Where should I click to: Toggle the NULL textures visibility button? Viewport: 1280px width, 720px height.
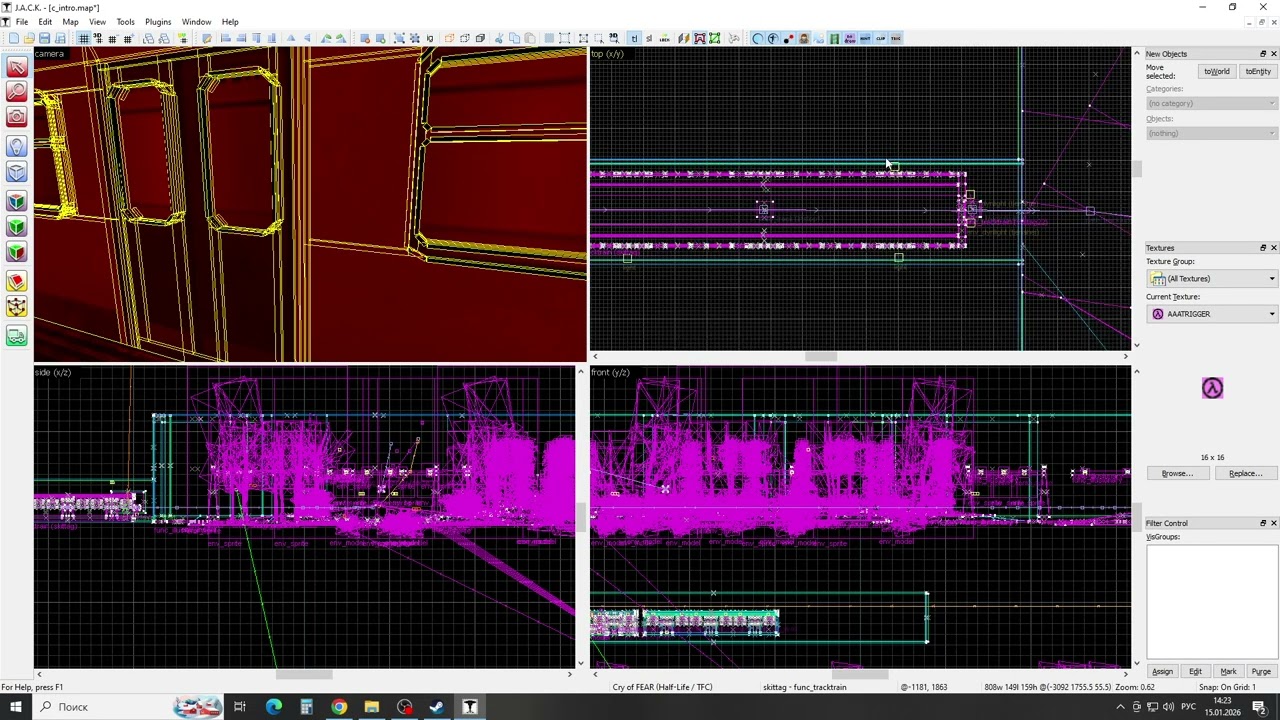pos(849,38)
